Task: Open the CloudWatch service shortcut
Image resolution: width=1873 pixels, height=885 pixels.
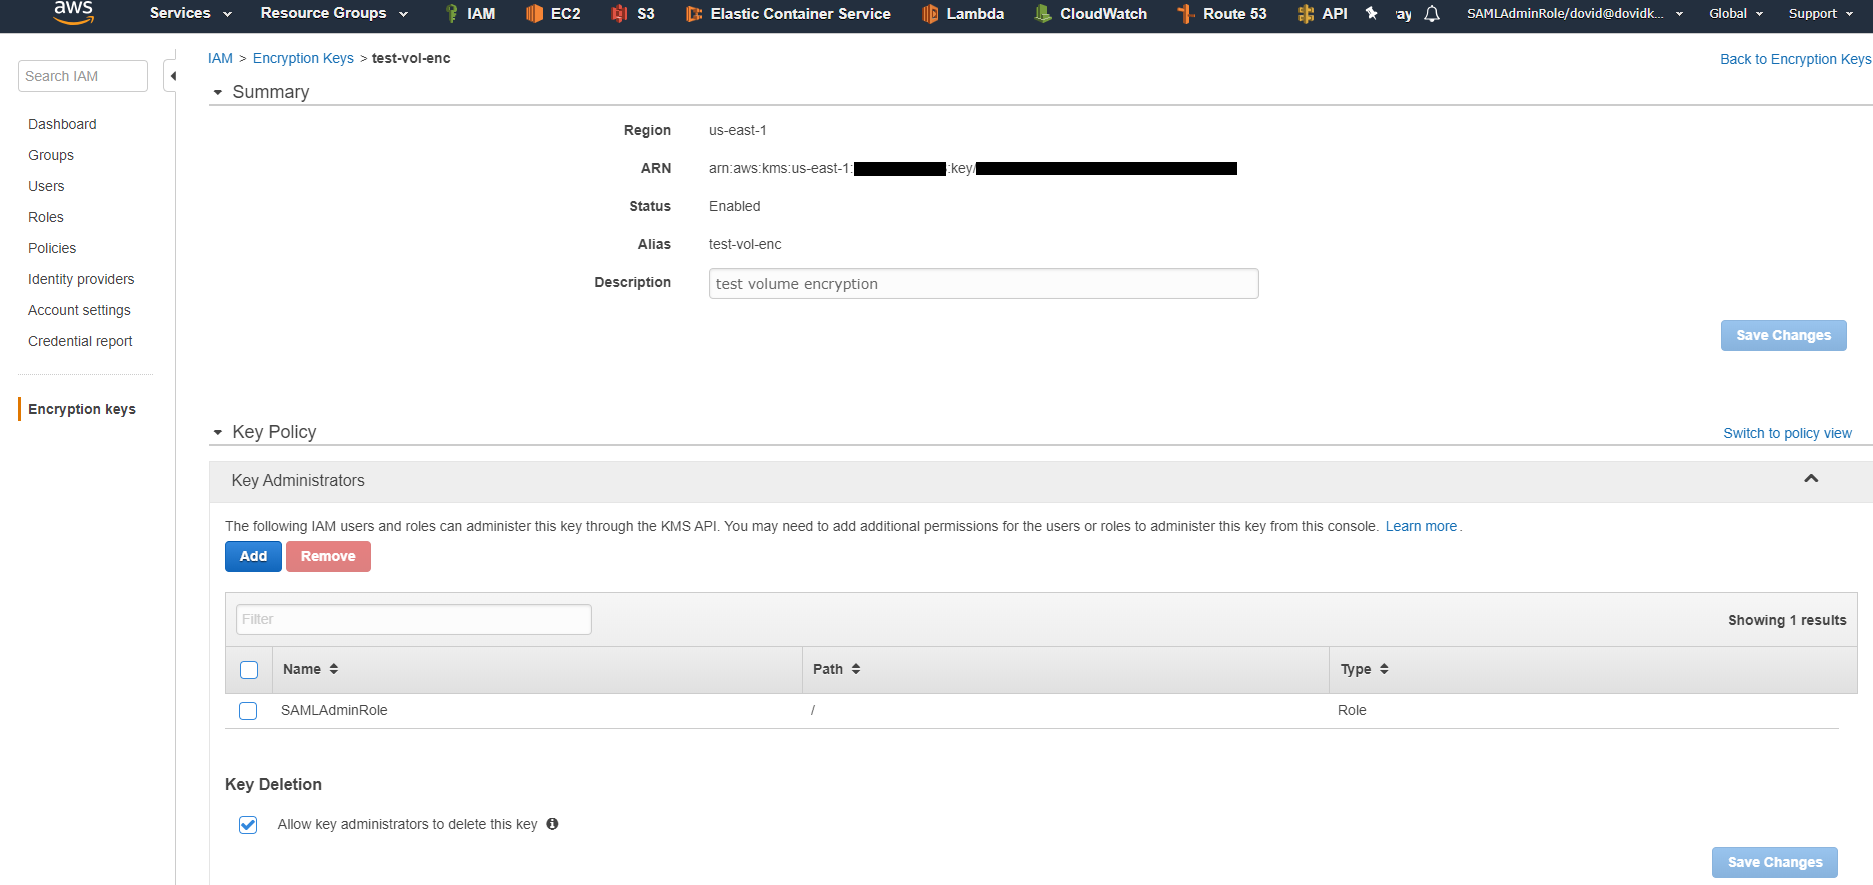Action: coord(1091,13)
